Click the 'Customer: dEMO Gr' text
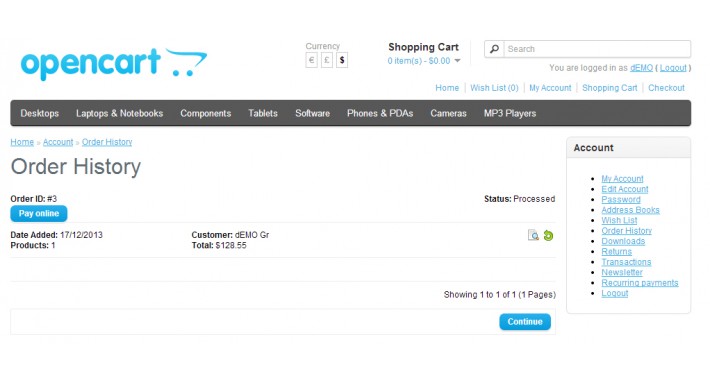This screenshot has height=380, width=710. [x=230, y=235]
